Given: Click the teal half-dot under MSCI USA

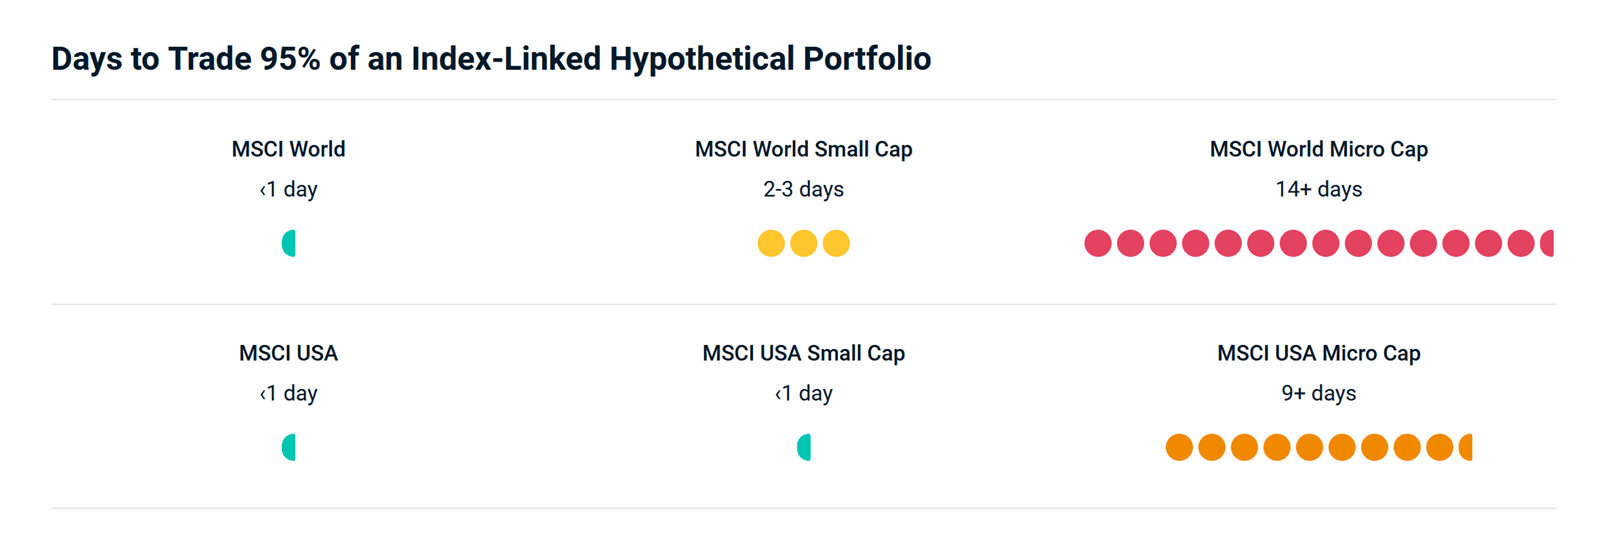Looking at the screenshot, I should pyautogui.click(x=289, y=447).
